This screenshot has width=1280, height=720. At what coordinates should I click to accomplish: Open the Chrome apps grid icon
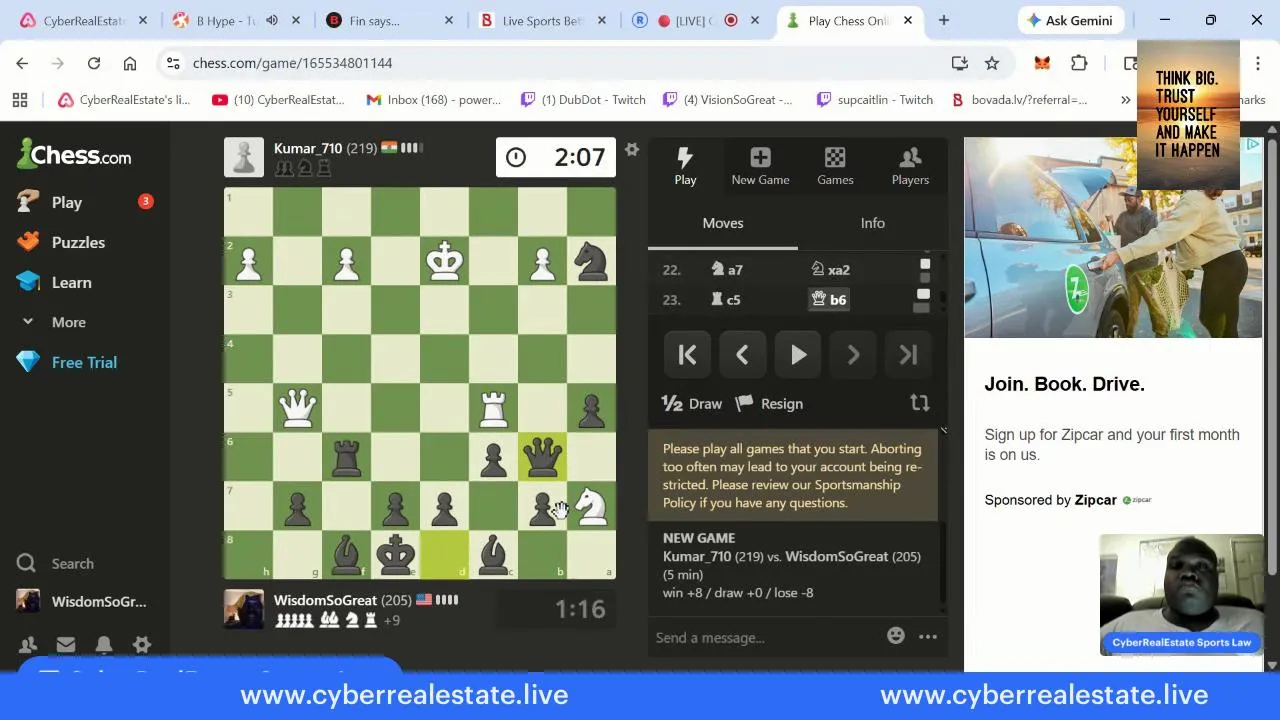tap(20, 99)
